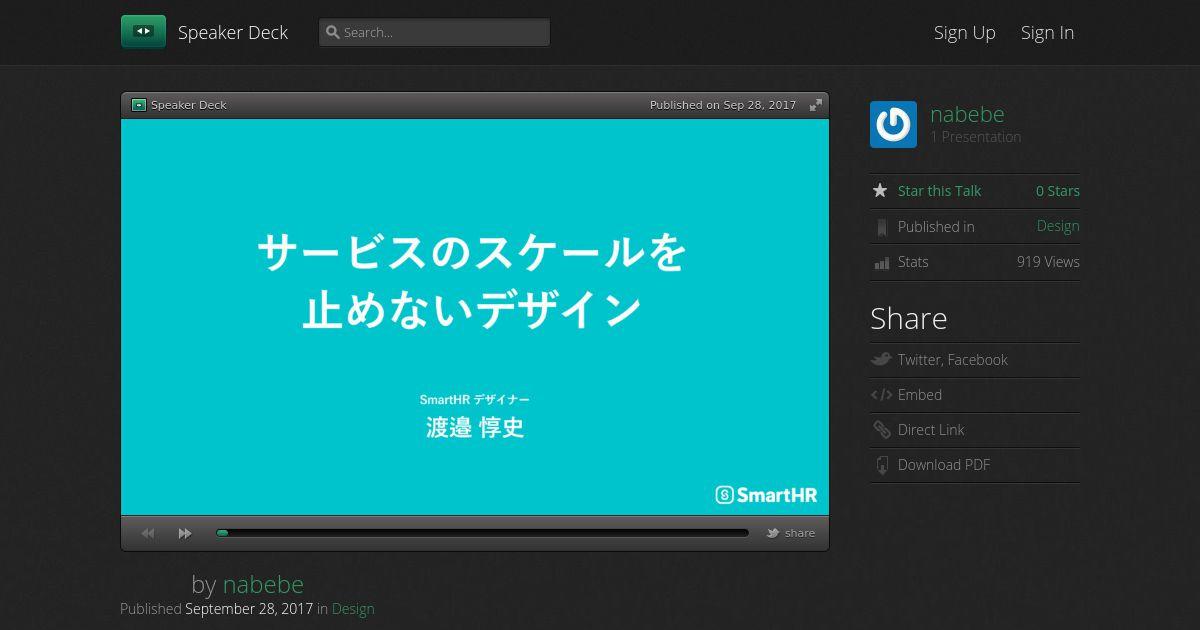This screenshot has width=1200, height=630.
Task: Click the star icon beside Star this Talk
Action: pyautogui.click(x=880, y=190)
